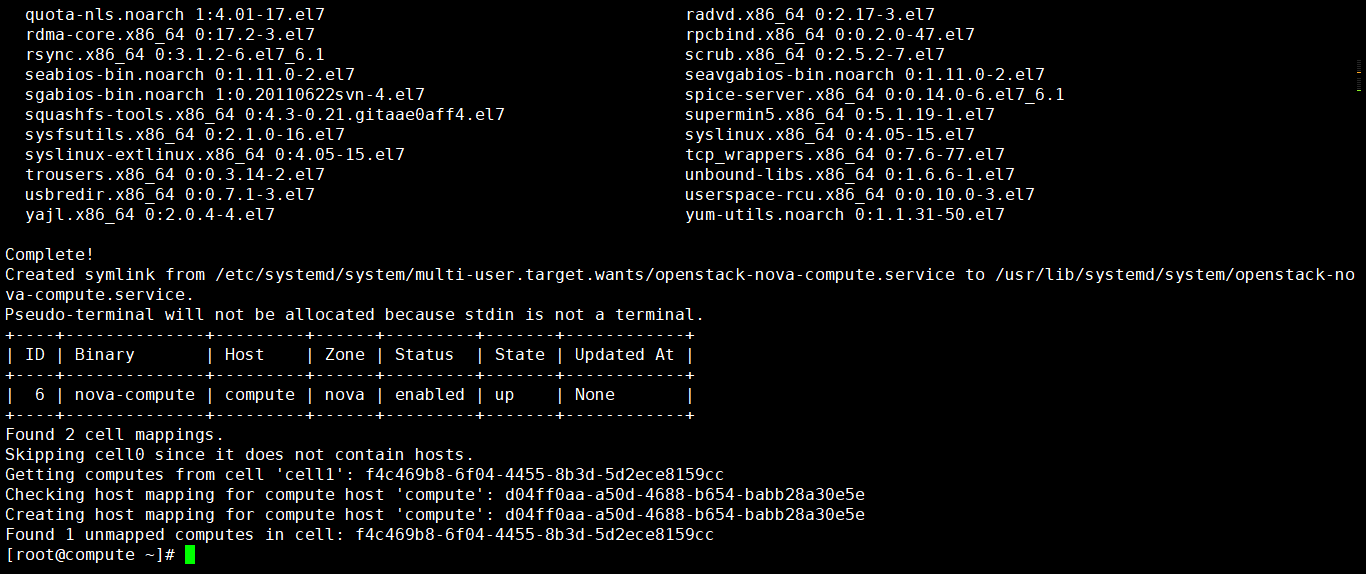Click the green indicator mark at right edge
Screen dimensions: 1366x574
pos(1359,90)
